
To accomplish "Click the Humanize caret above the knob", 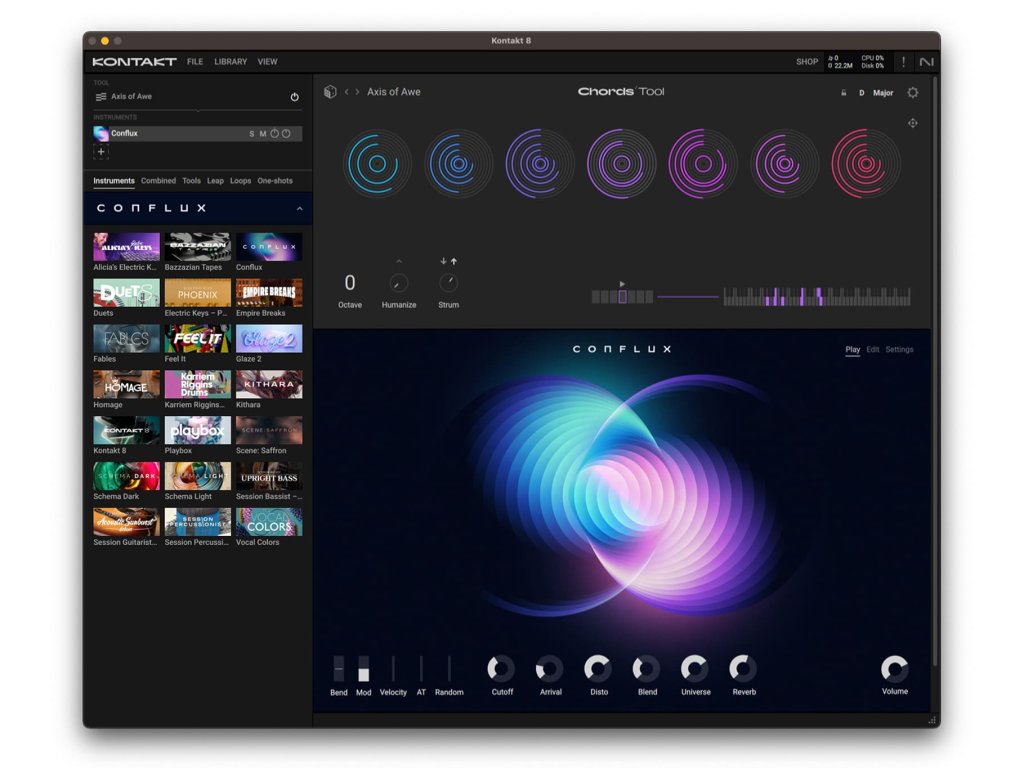I will (x=399, y=261).
